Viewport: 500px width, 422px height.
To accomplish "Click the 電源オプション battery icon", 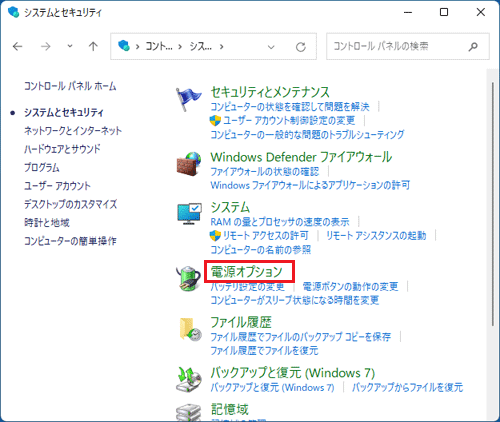I will coord(189,278).
